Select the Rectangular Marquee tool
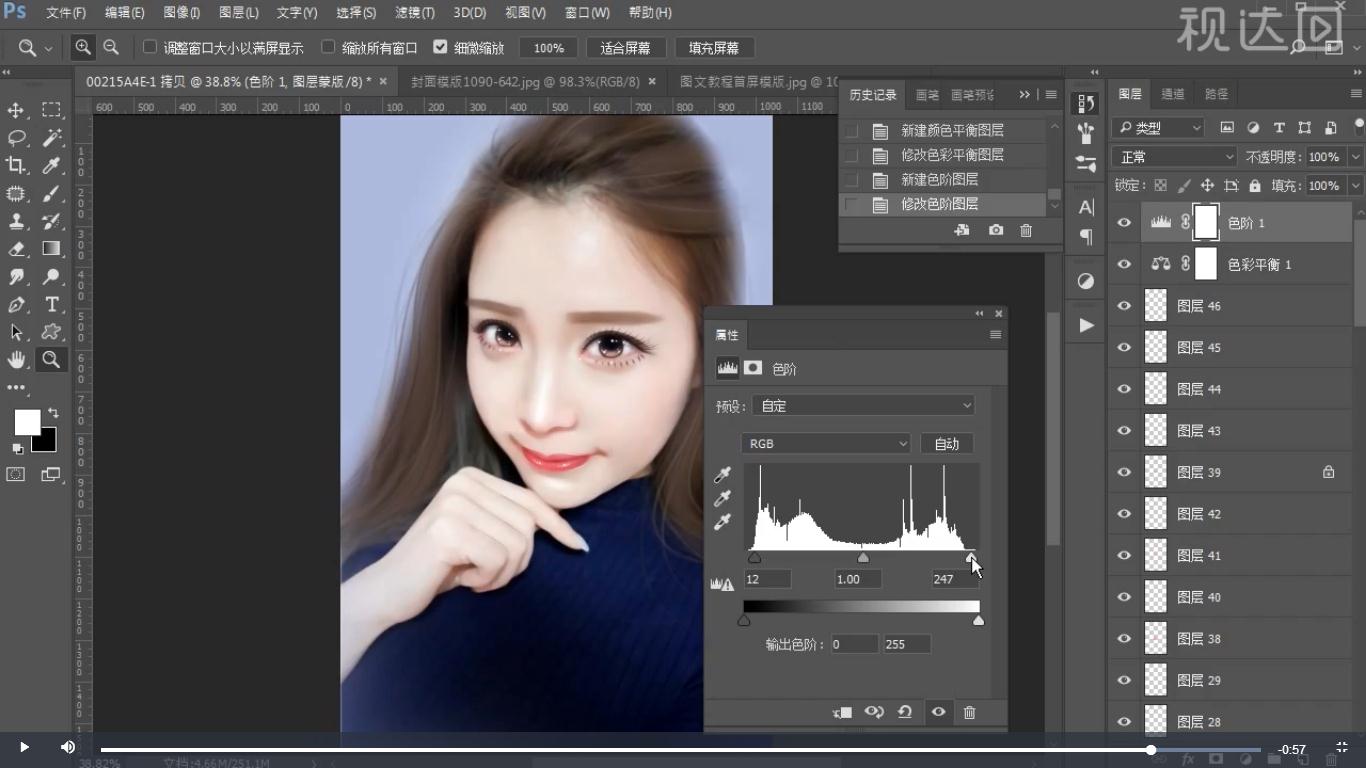 pos(51,110)
